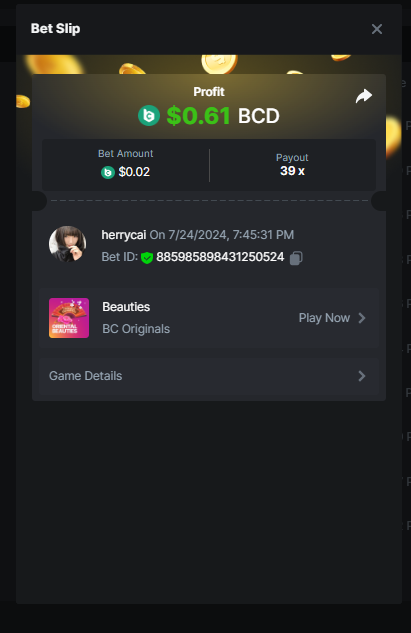Click the $0.02 bet amount value
This screenshot has width=411, height=633.
click(134, 172)
